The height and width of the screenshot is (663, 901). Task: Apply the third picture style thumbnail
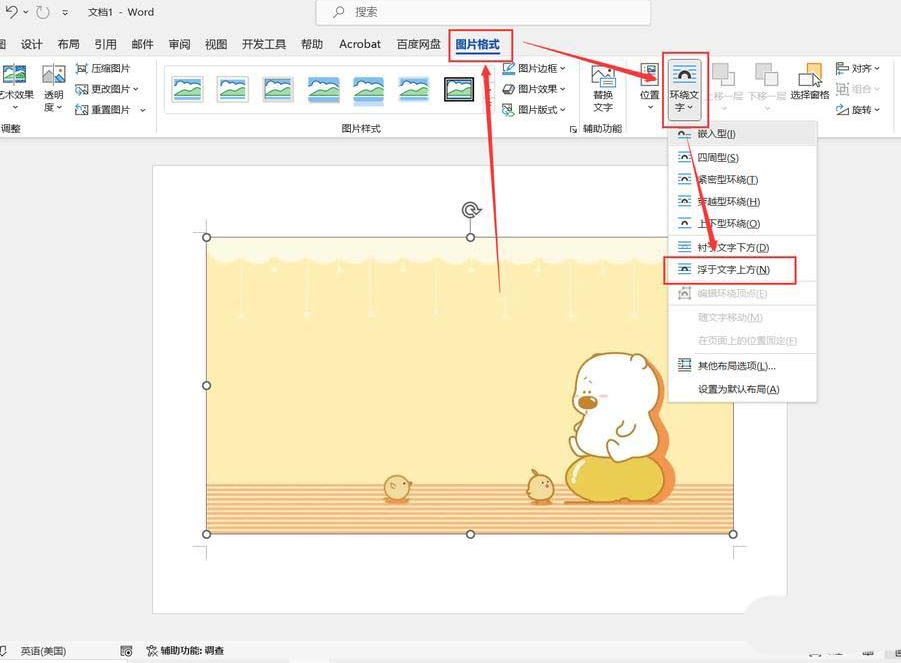278,89
